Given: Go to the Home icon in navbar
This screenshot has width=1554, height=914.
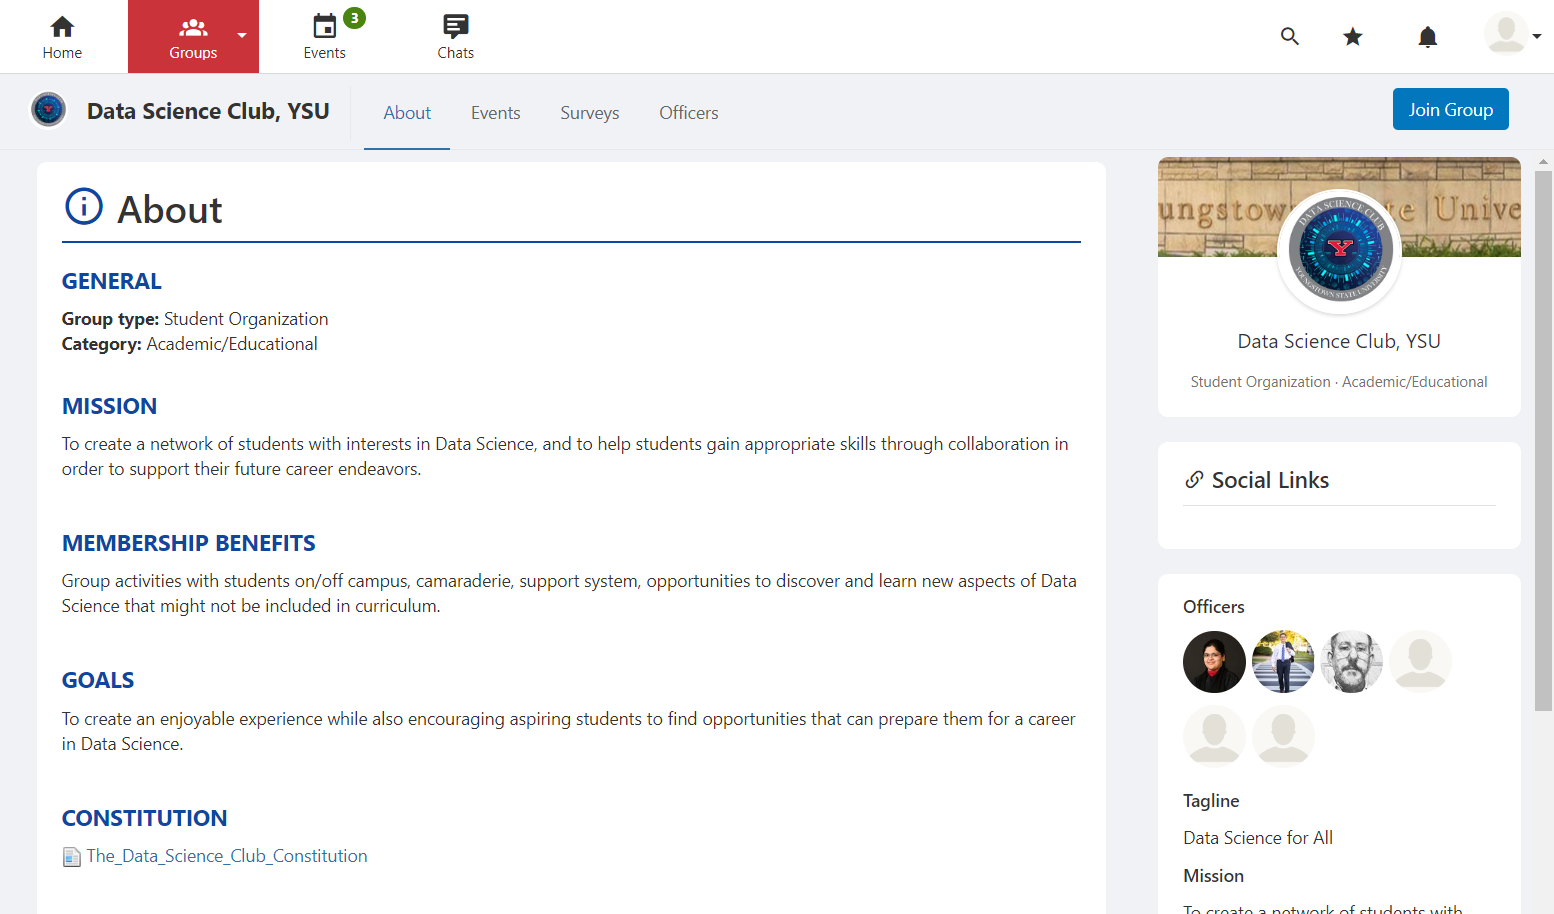Looking at the screenshot, I should click(62, 27).
